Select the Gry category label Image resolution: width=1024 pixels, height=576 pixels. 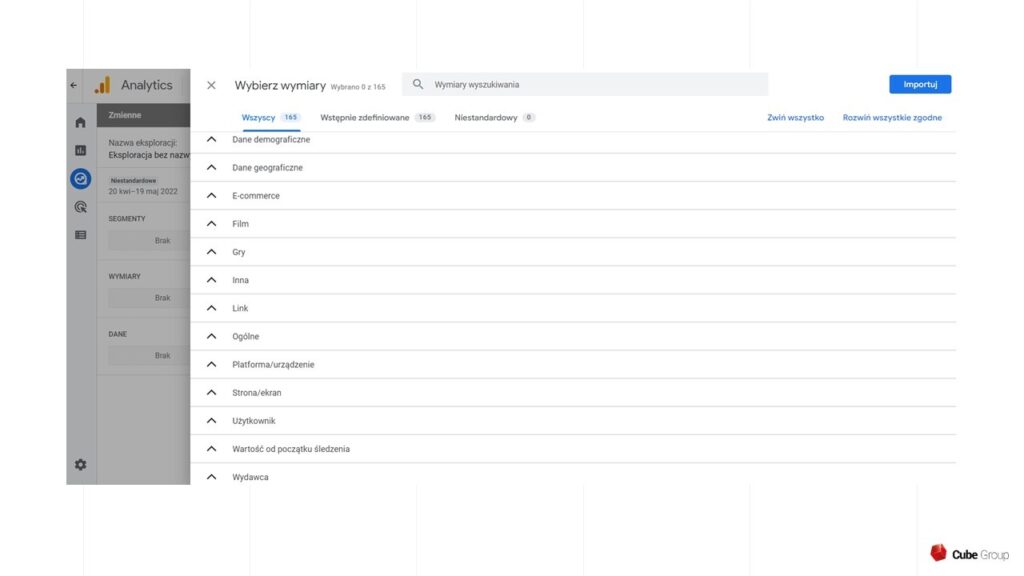click(x=238, y=252)
